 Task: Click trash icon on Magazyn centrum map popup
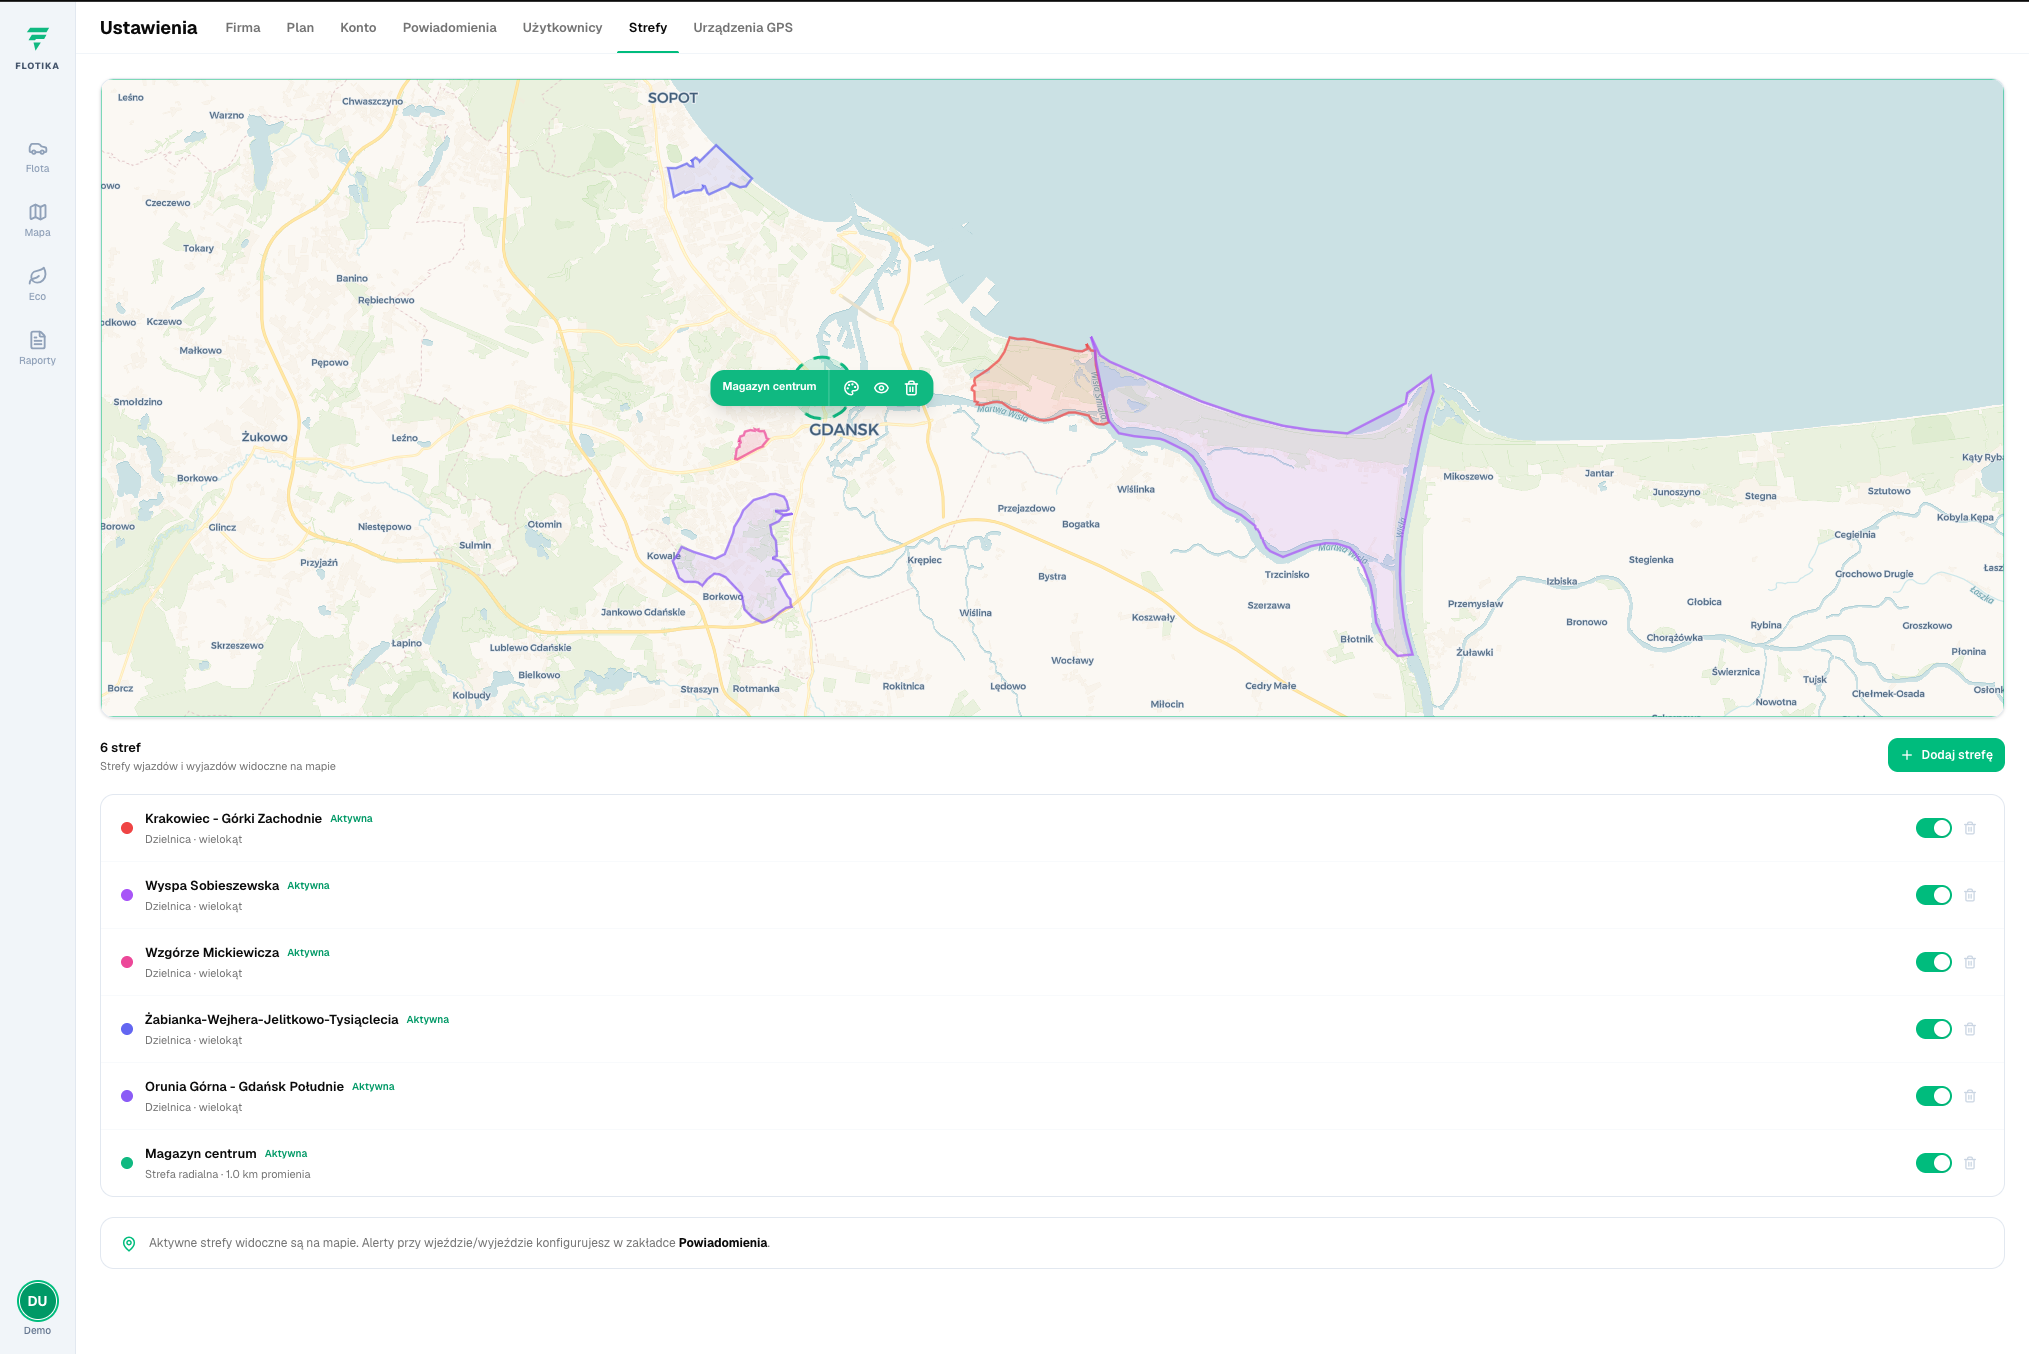tap(911, 388)
